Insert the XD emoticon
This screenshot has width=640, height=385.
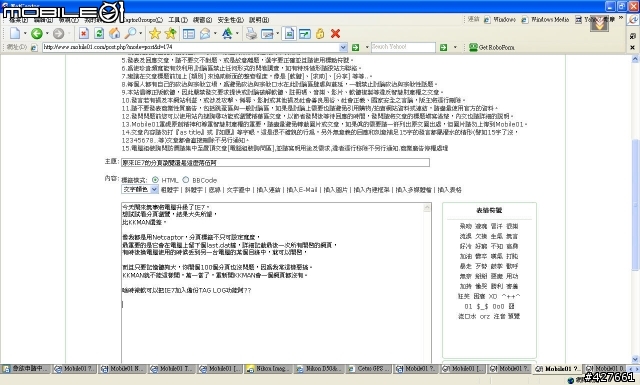click(x=493, y=296)
